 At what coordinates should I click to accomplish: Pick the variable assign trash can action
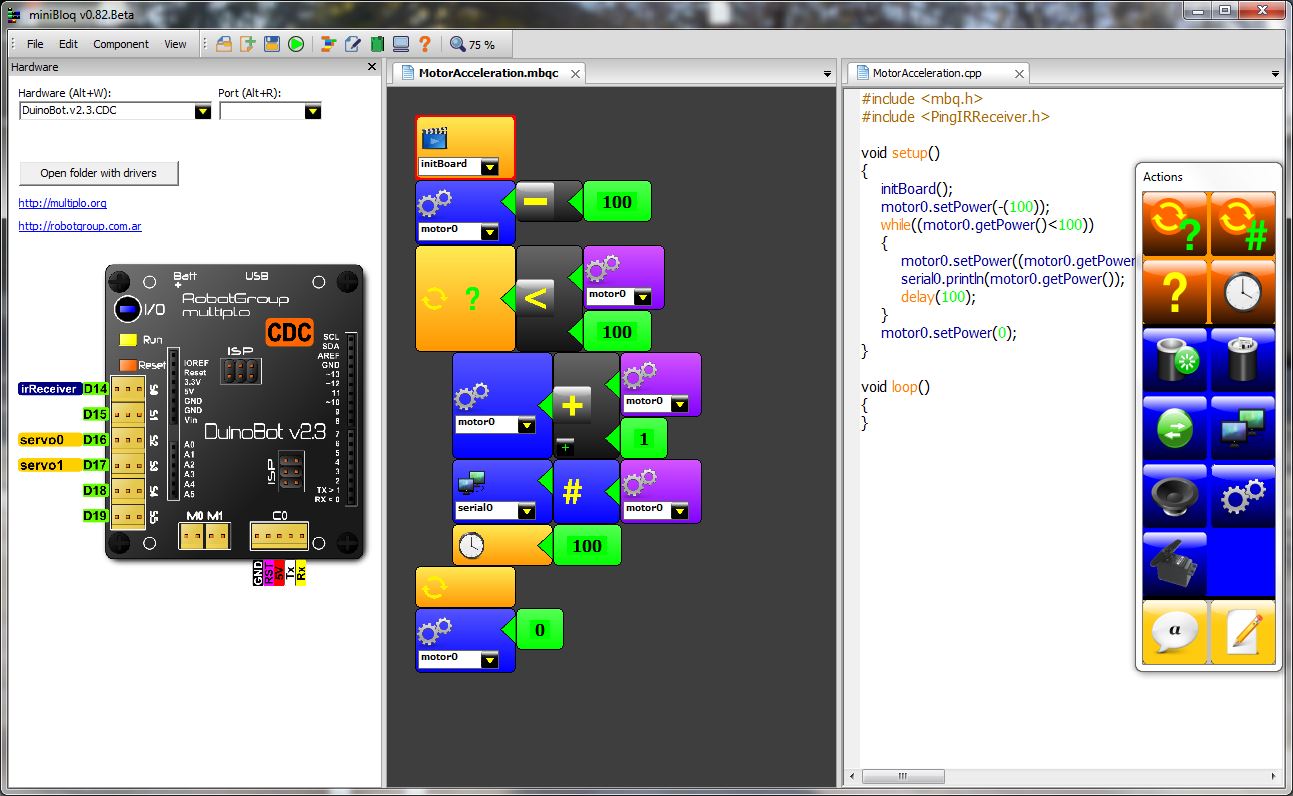pyautogui.click(x=1243, y=360)
